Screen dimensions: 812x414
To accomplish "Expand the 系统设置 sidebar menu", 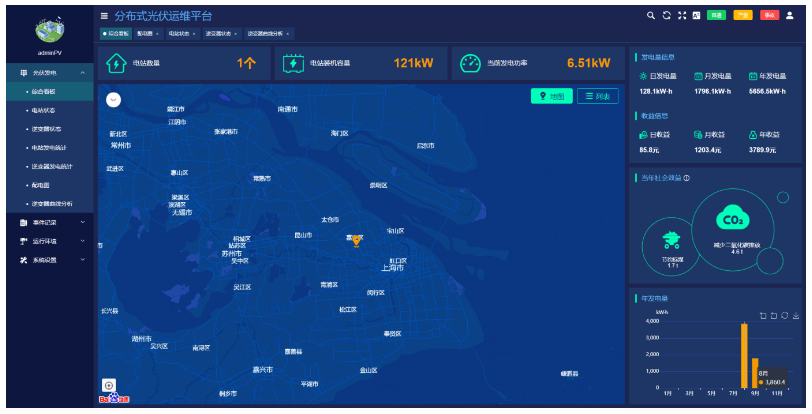I will tap(48, 260).
